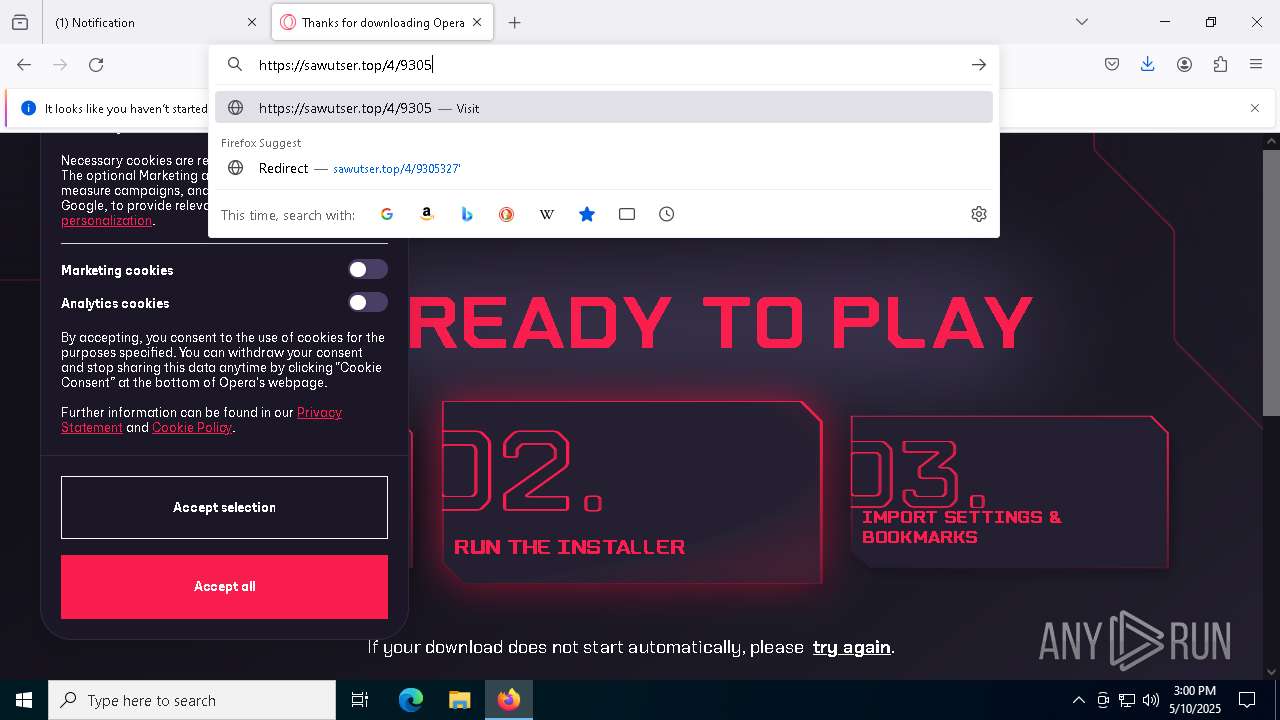Dismiss the notification bar
This screenshot has height=720, width=1280.
(1255, 108)
